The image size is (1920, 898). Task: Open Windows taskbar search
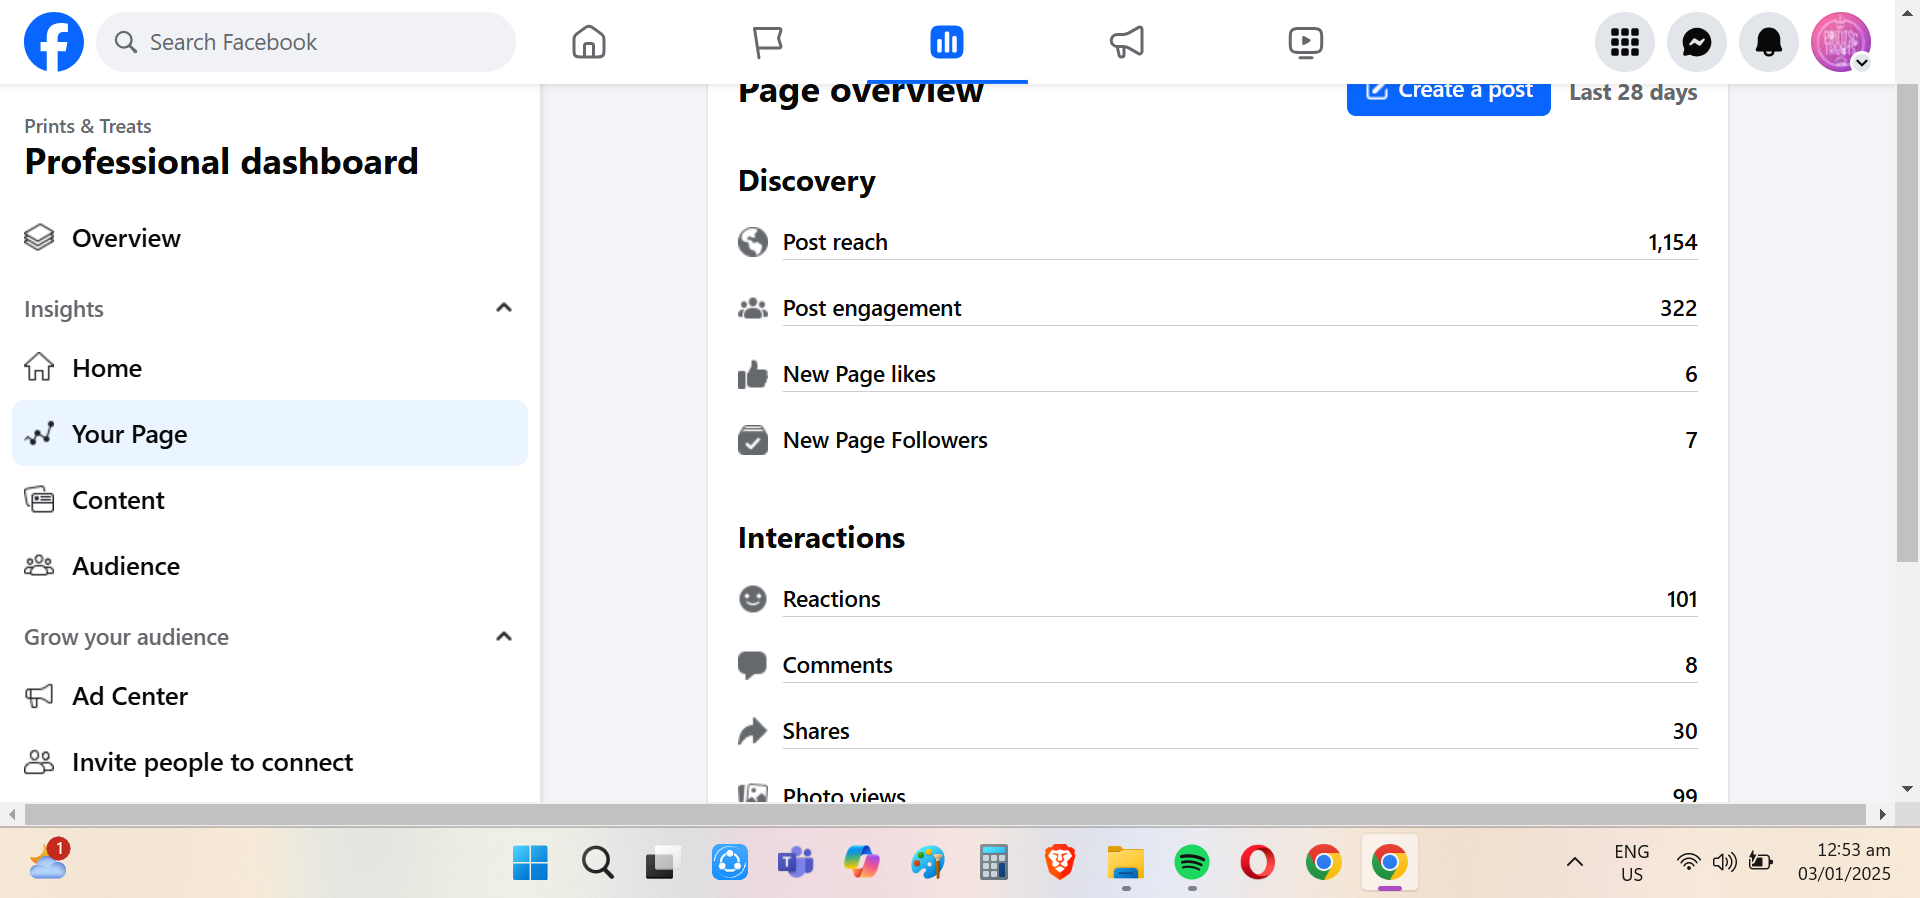598,862
